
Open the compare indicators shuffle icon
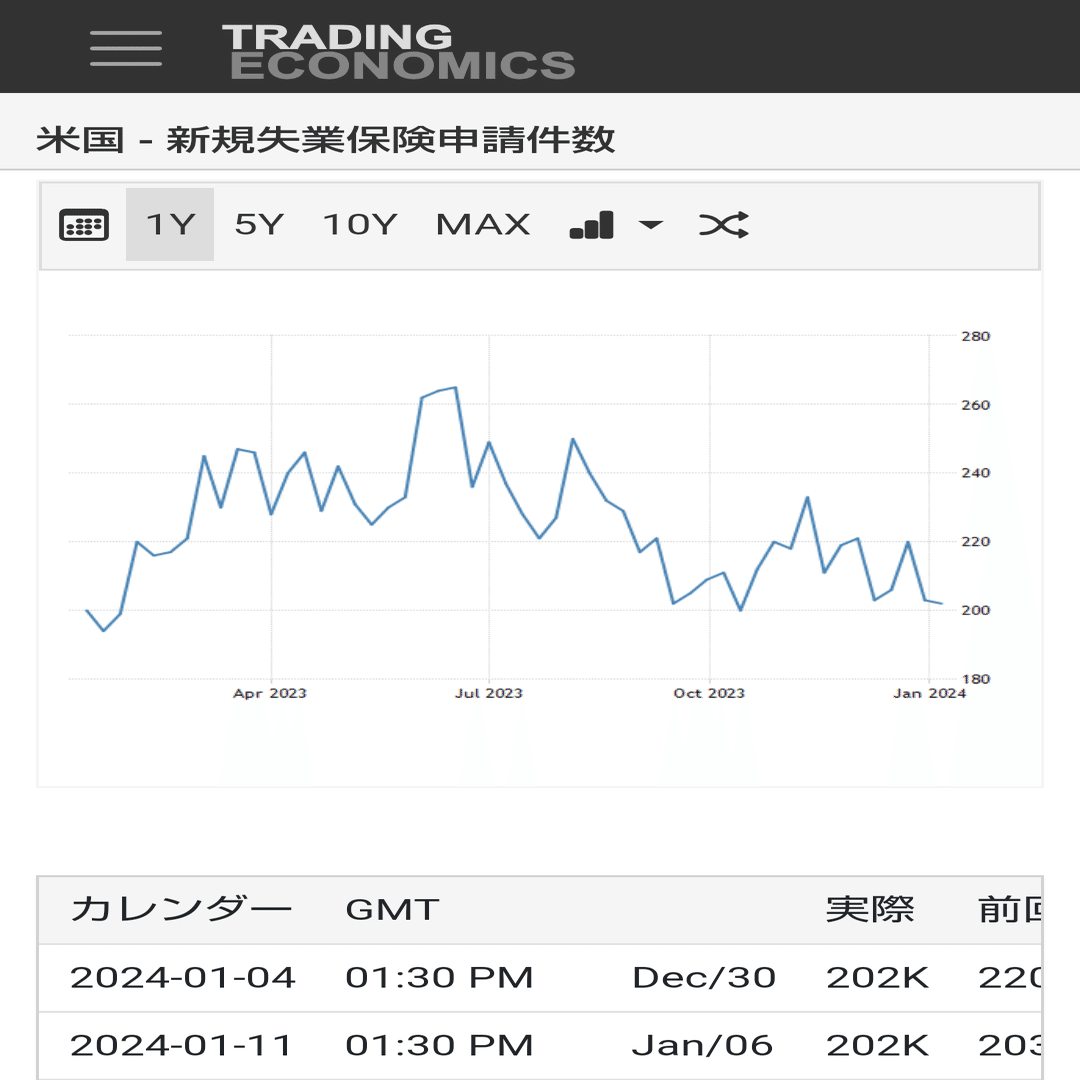(724, 225)
